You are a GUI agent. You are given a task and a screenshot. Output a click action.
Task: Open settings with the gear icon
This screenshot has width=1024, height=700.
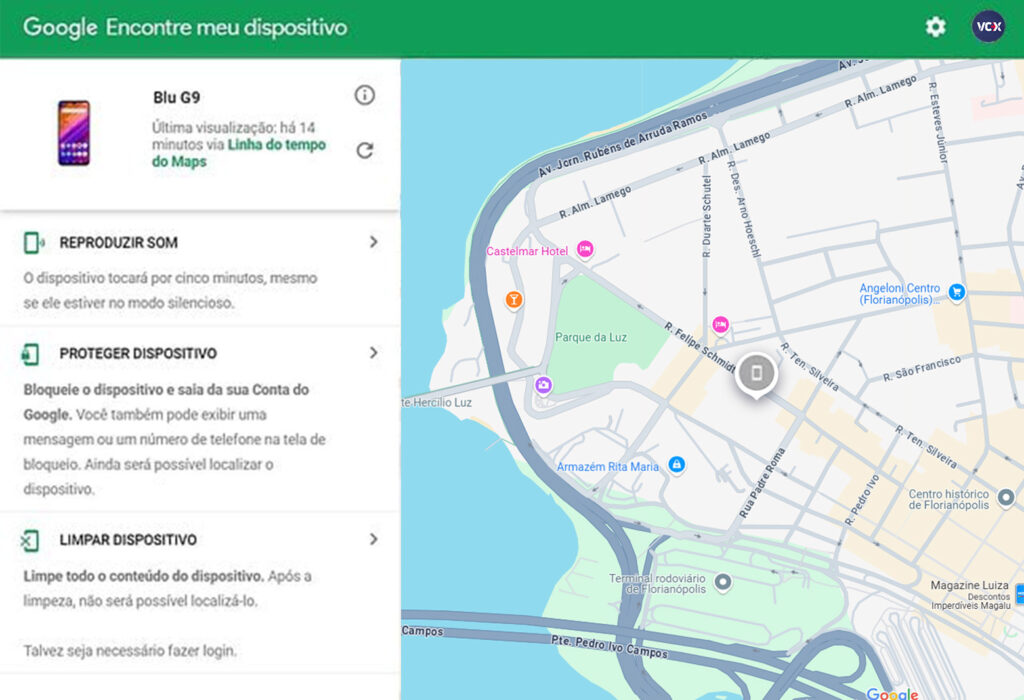pos(934,27)
